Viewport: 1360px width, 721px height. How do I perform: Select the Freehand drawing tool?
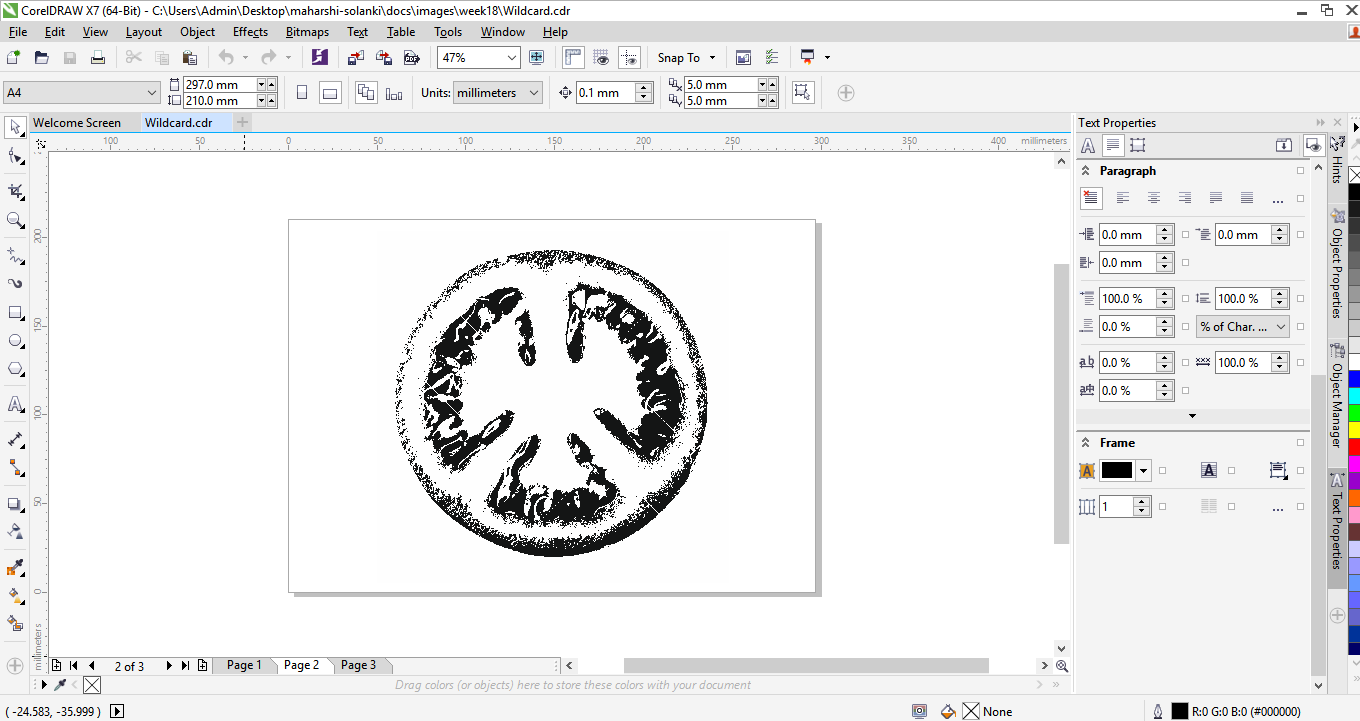[x=15, y=255]
